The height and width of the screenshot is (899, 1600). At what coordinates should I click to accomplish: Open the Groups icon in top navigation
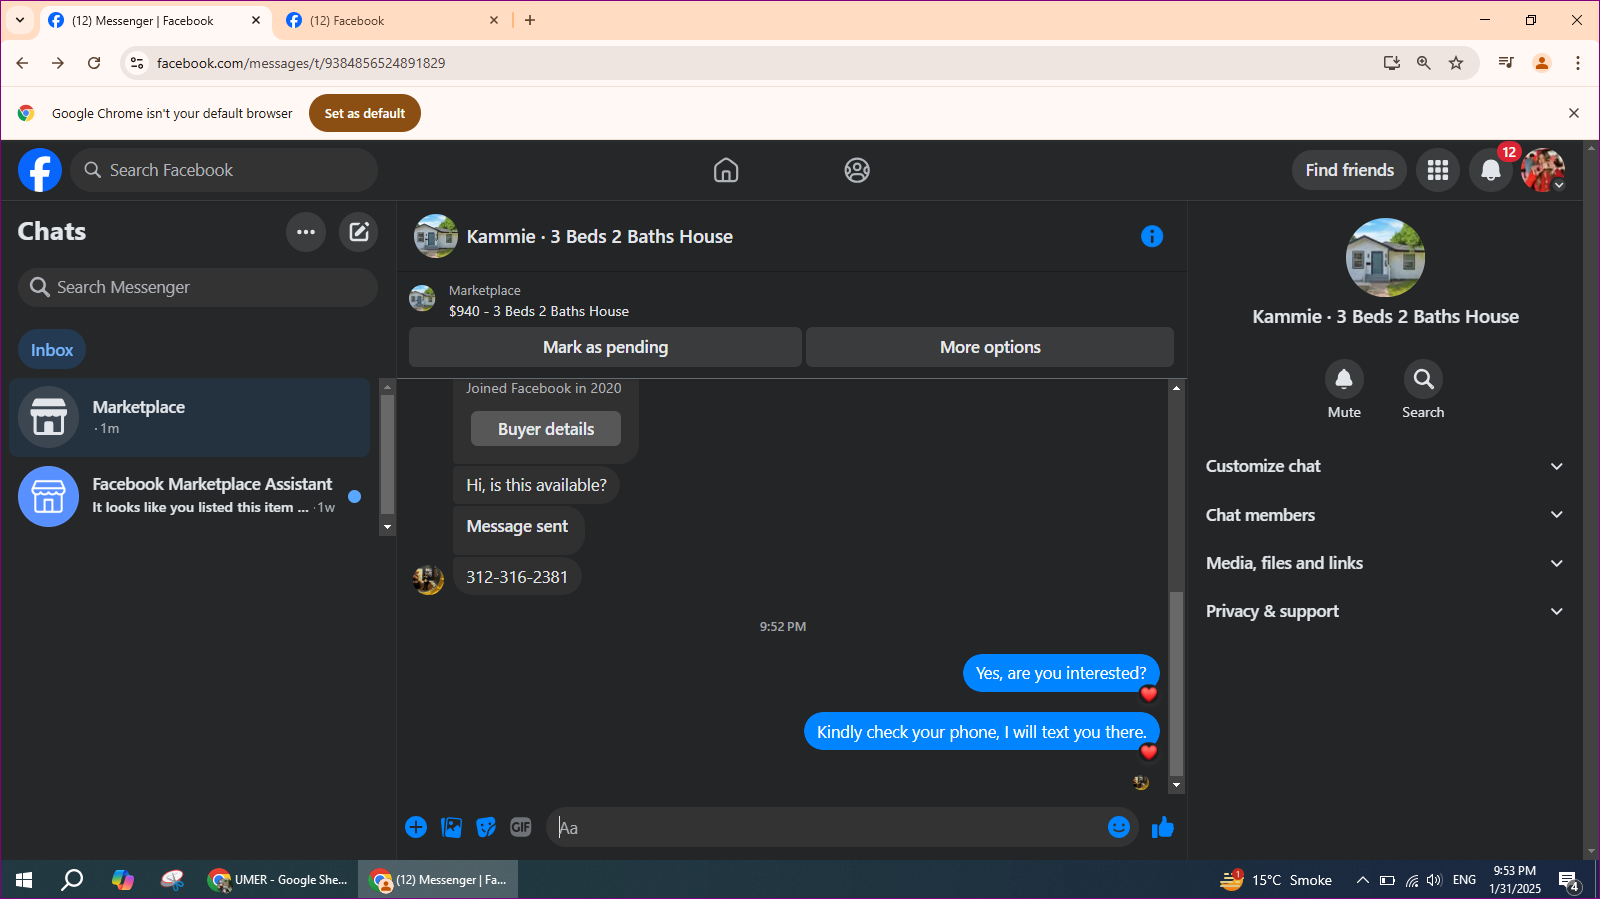click(857, 171)
